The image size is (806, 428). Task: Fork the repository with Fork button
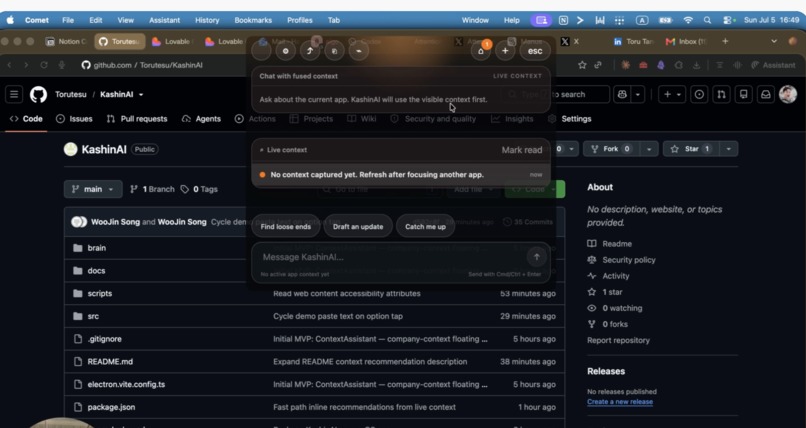(x=612, y=149)
